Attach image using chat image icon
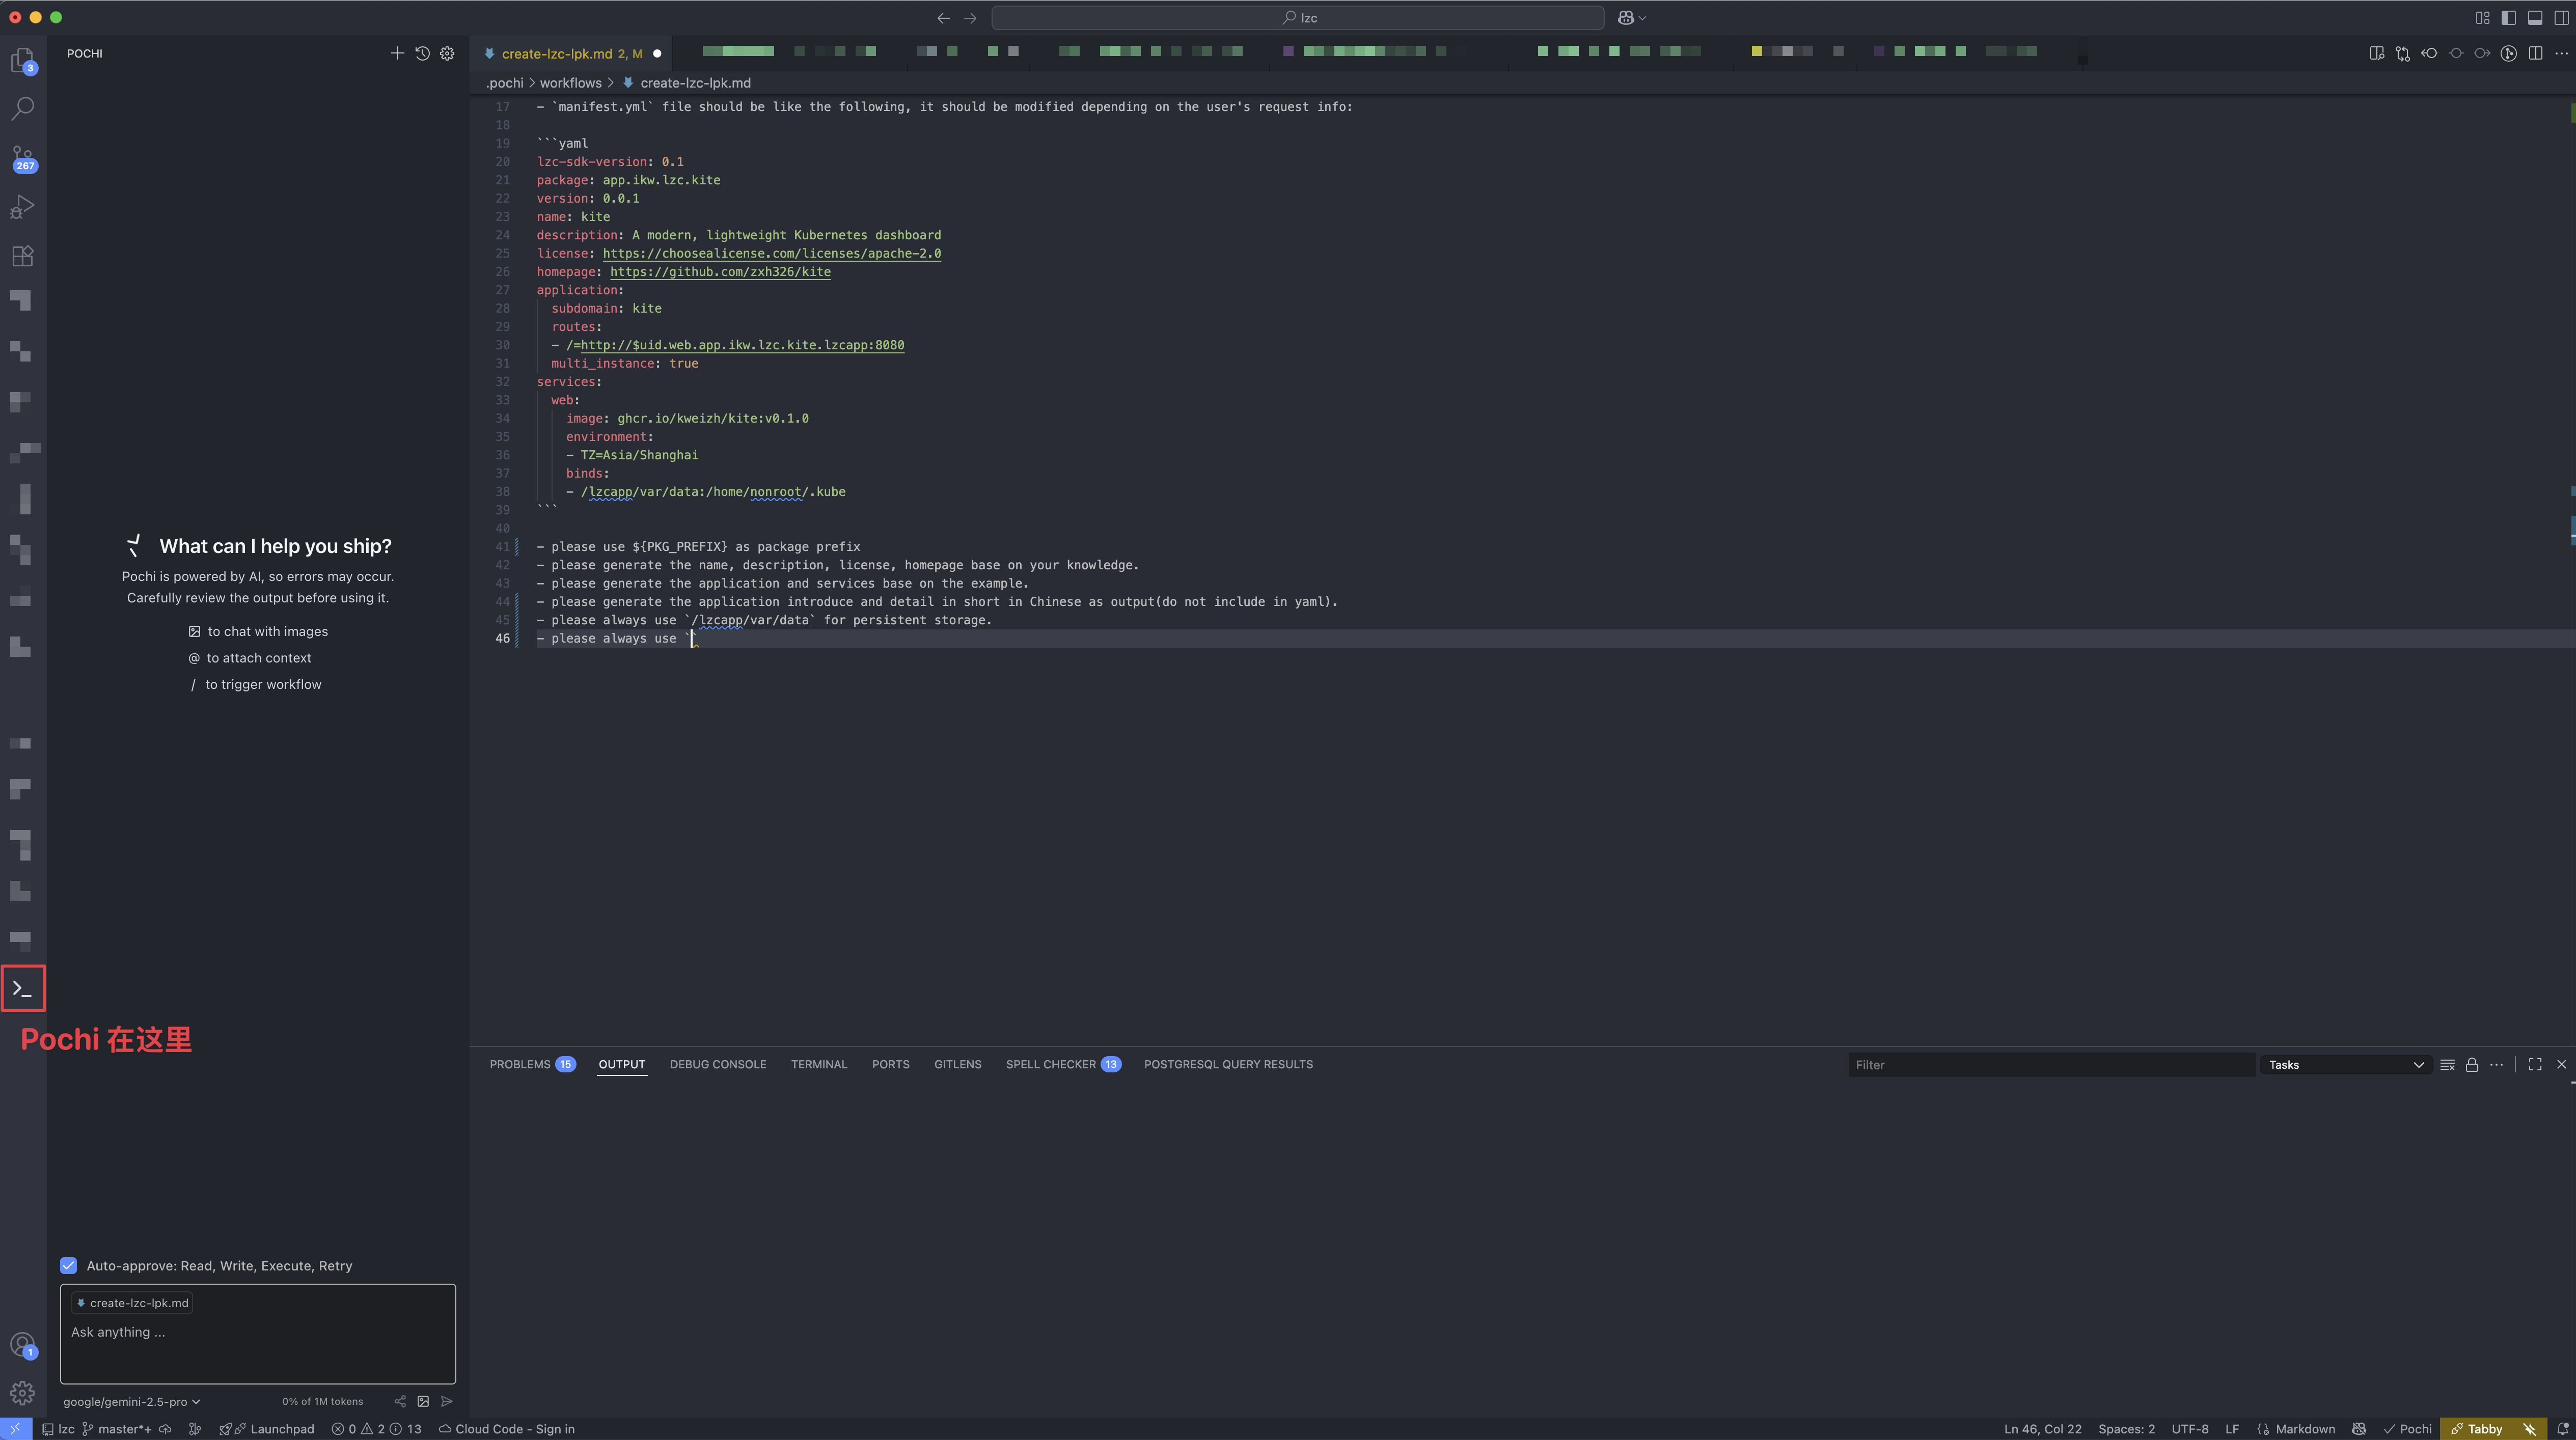This screenshot has height=1440, width=2576. (423, 1401)
